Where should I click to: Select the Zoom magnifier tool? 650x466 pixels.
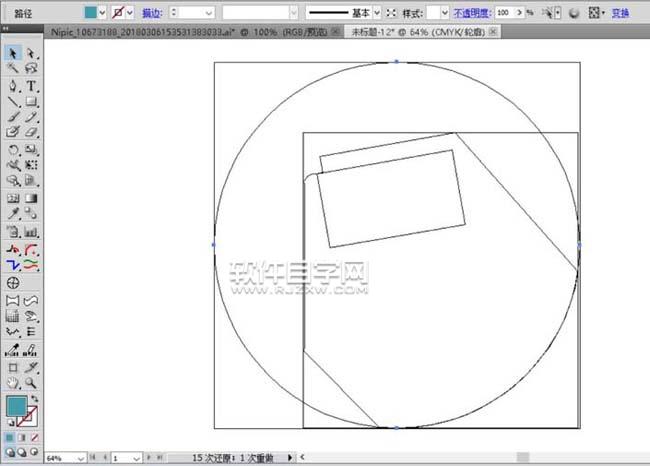(31, 383)
